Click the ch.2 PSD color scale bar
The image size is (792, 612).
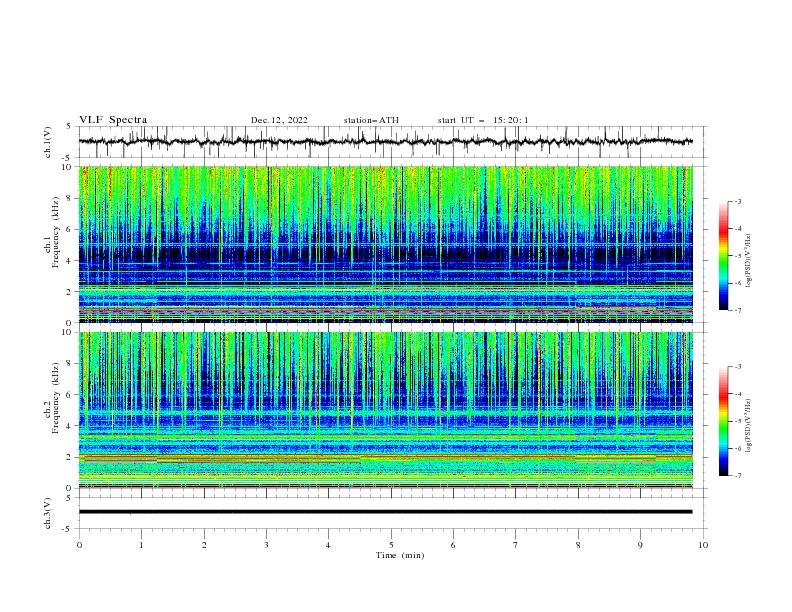coord(723,421)
